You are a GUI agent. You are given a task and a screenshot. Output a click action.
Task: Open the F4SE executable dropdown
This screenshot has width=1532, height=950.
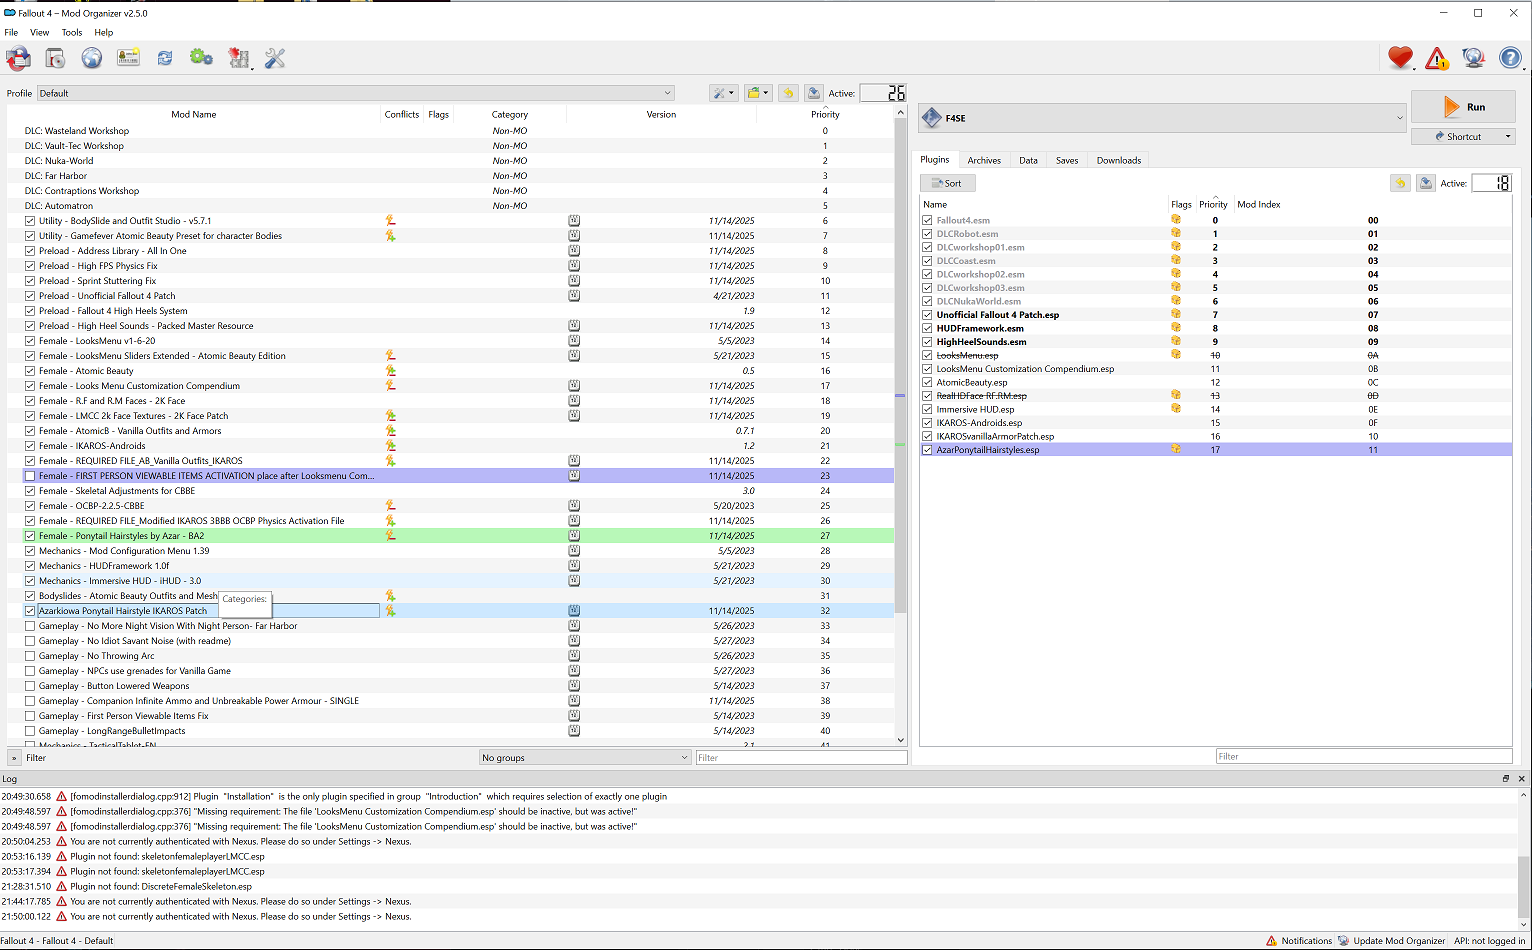point(1162,118)
